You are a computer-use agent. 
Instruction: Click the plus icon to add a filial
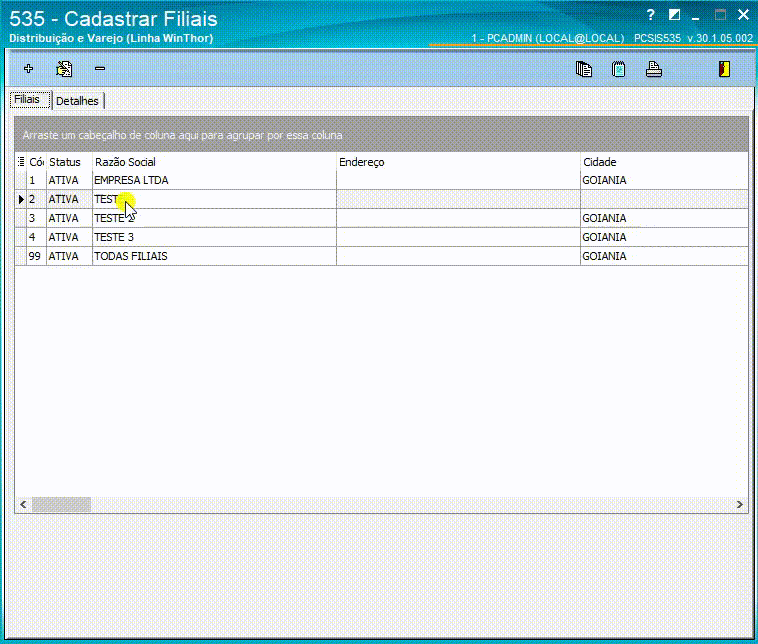[x=29, y=69]
